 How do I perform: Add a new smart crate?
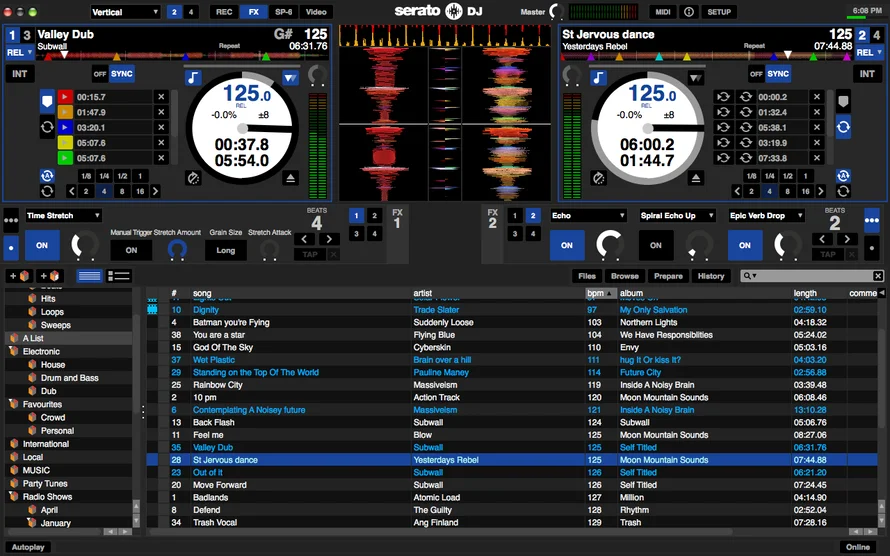point(49,276)
